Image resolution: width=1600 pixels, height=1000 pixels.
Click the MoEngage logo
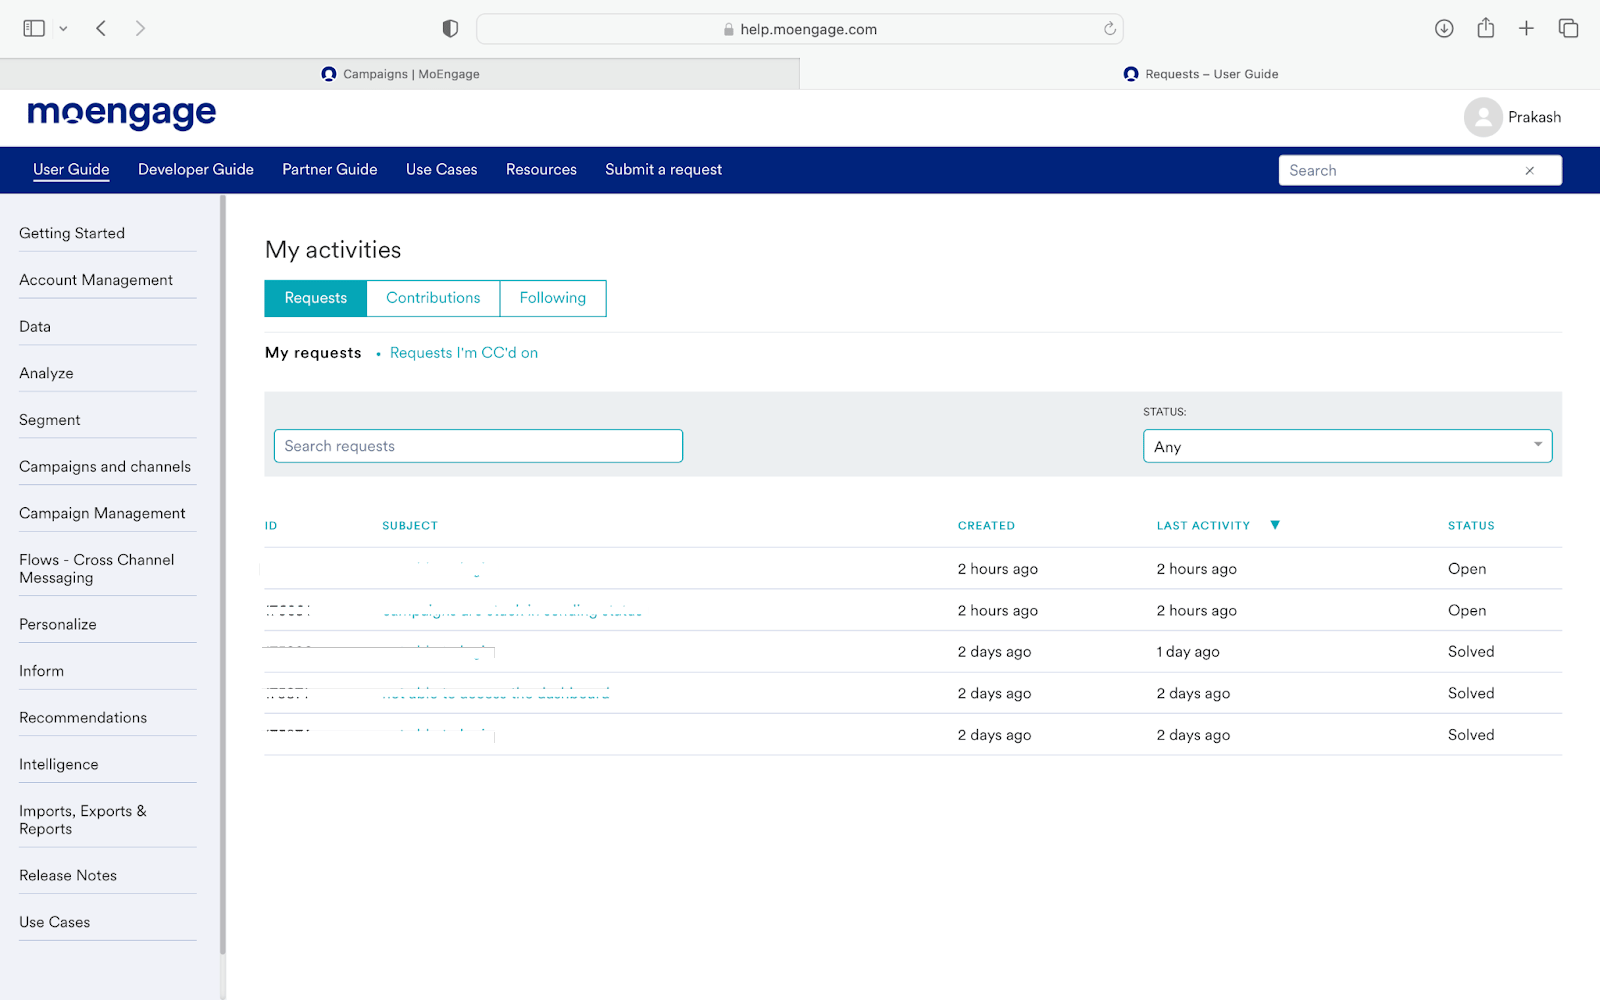pos(122,114)
